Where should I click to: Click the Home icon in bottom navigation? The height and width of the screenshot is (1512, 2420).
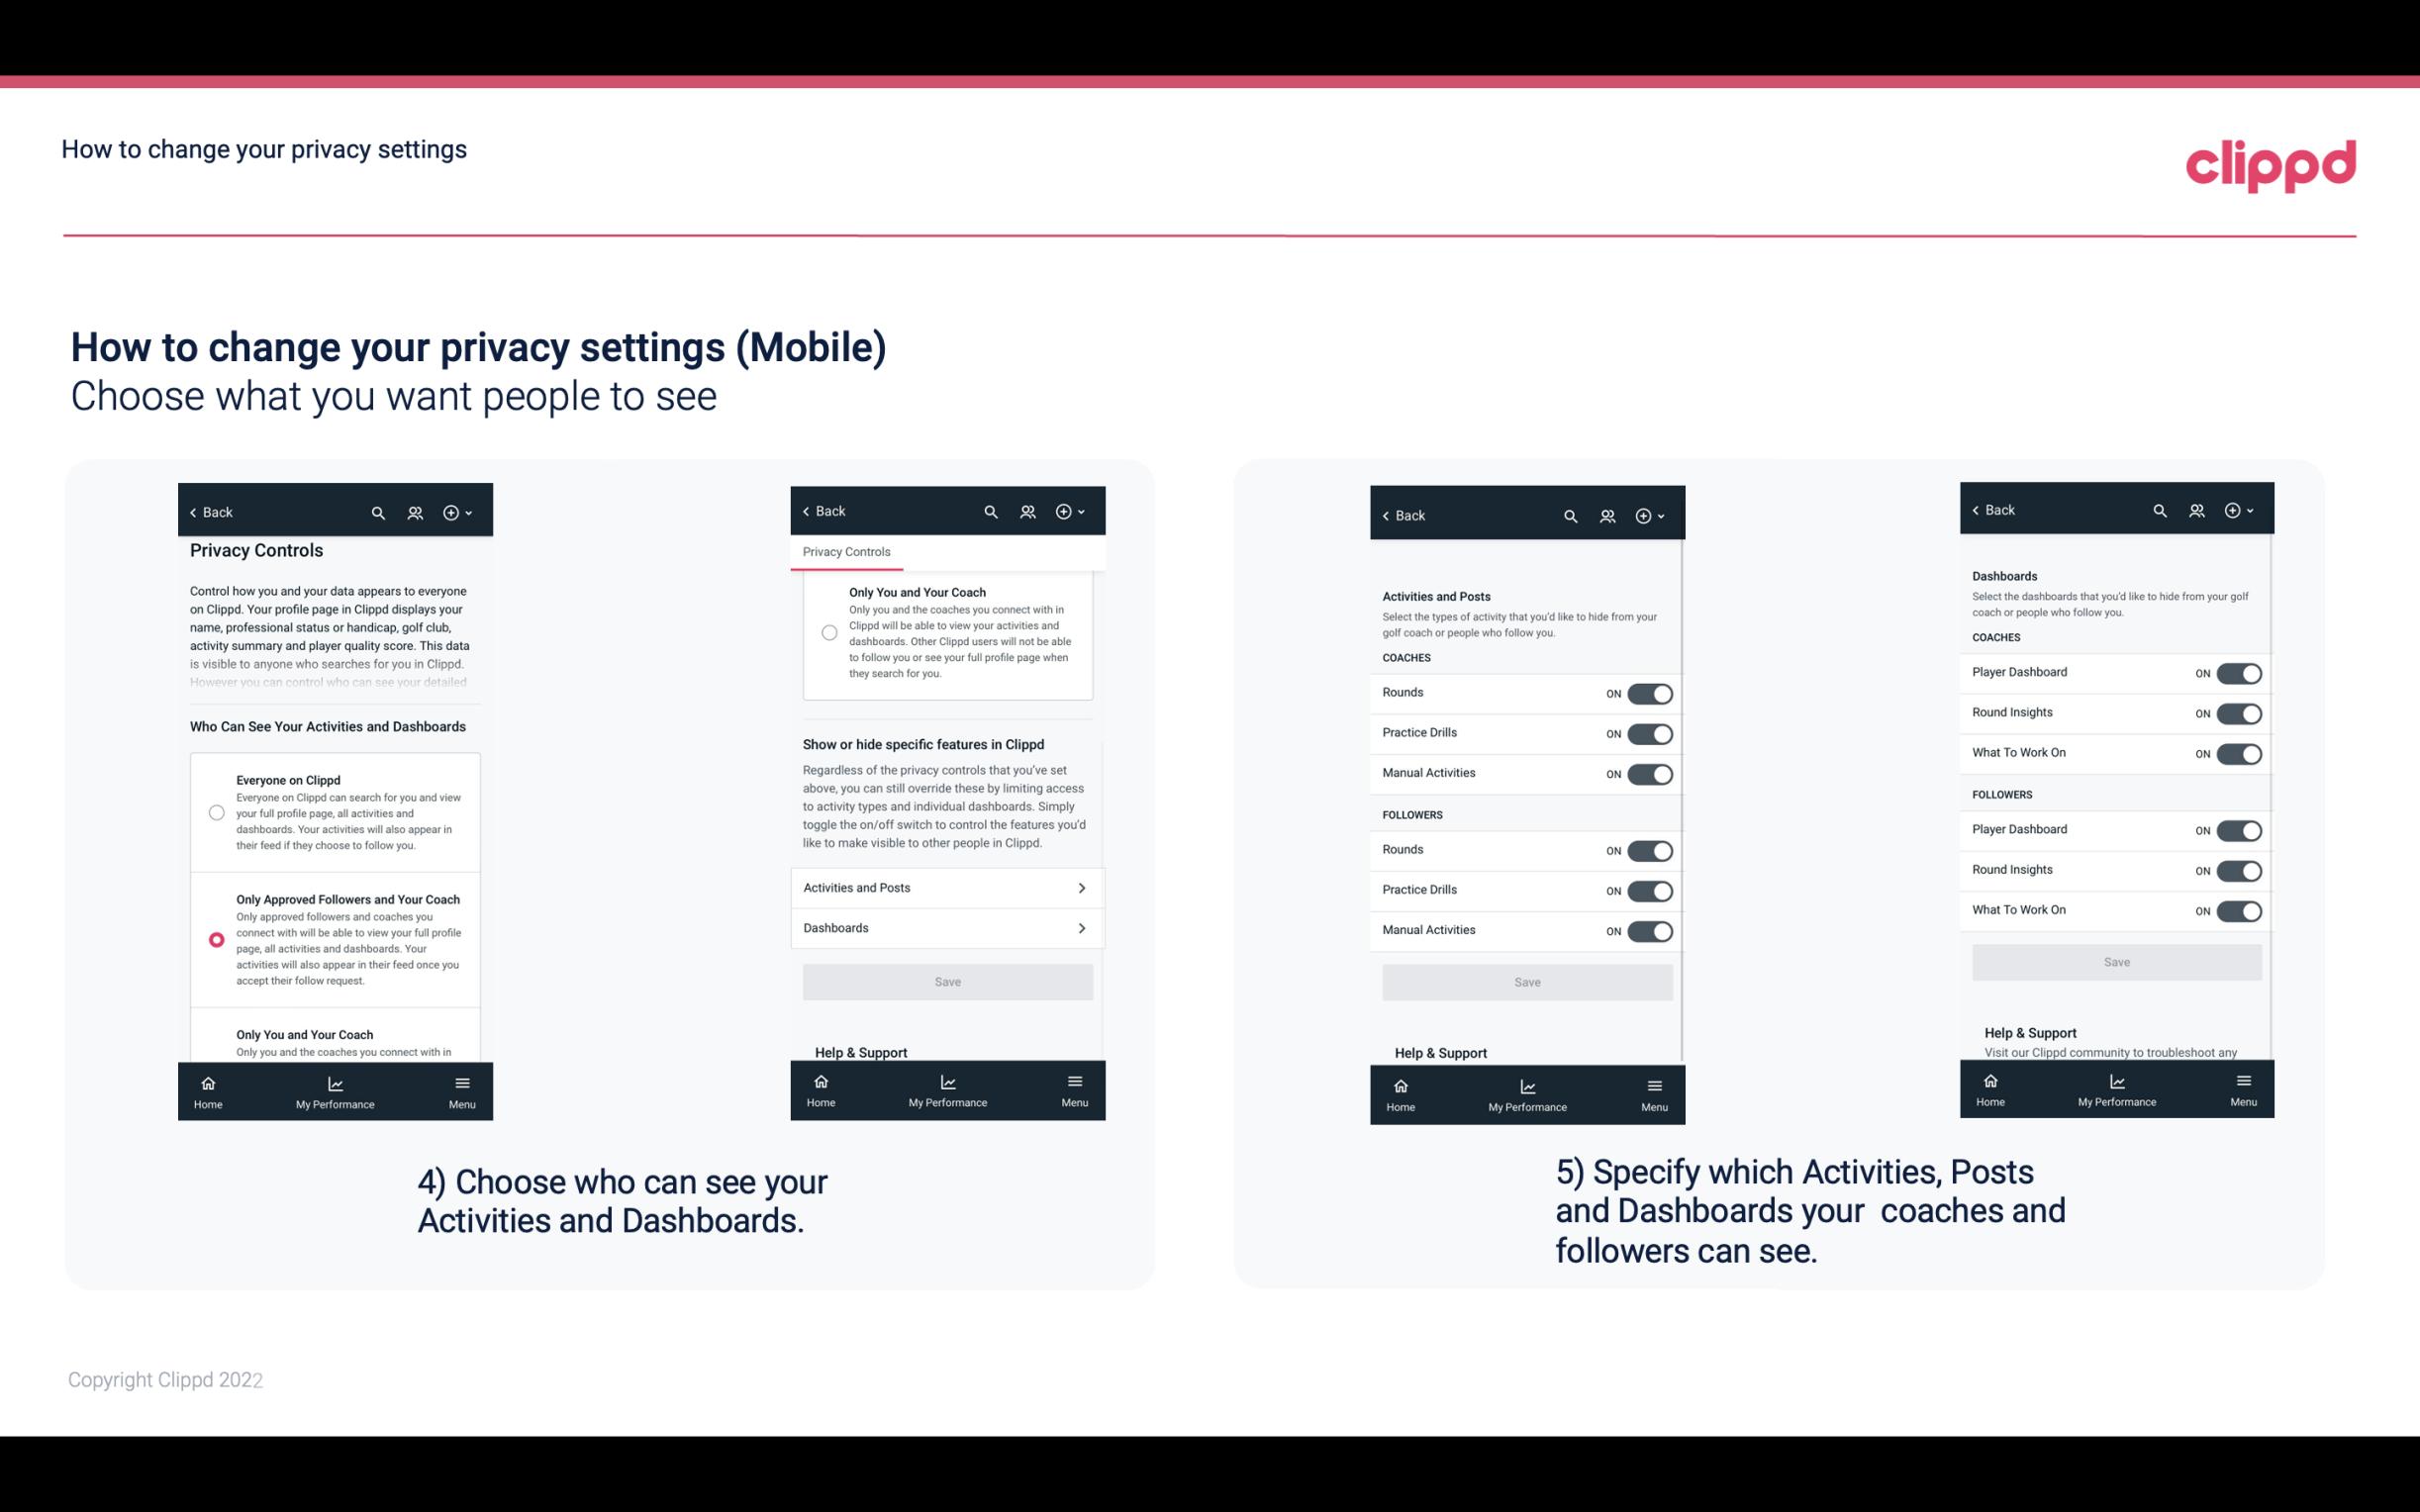click(x=207, y=1082)
